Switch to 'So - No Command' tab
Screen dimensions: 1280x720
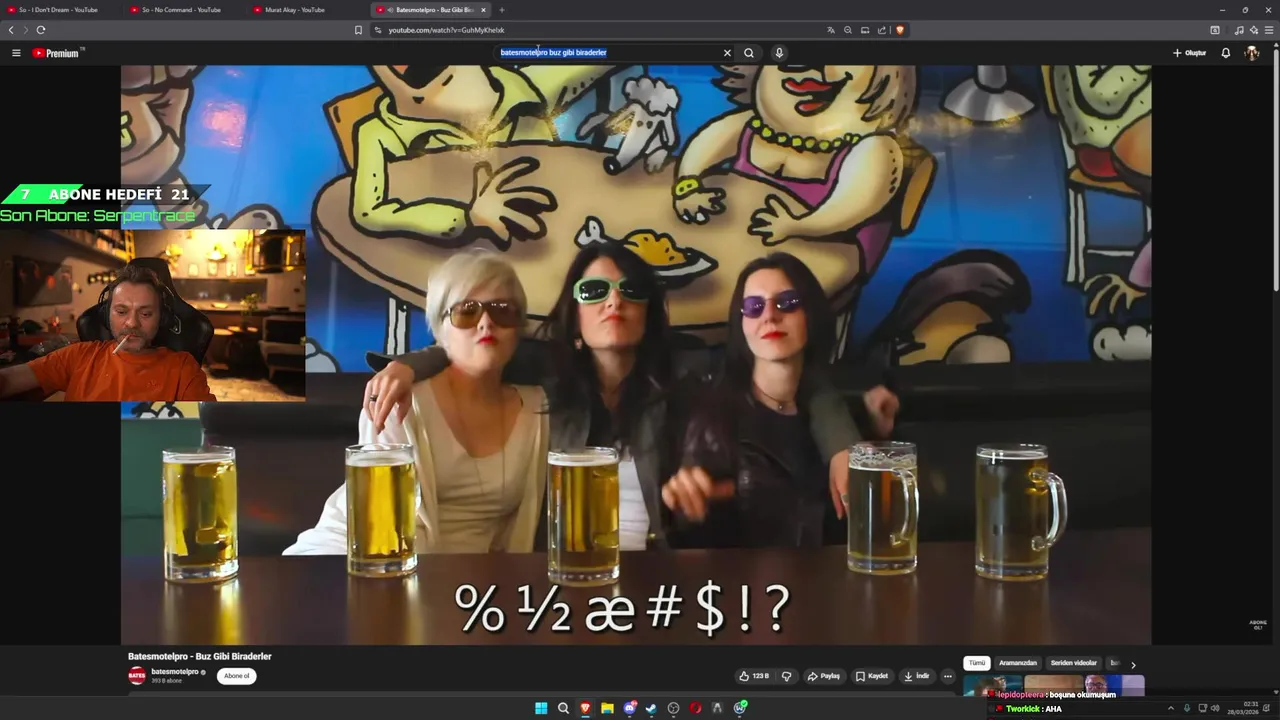(183, 10)
